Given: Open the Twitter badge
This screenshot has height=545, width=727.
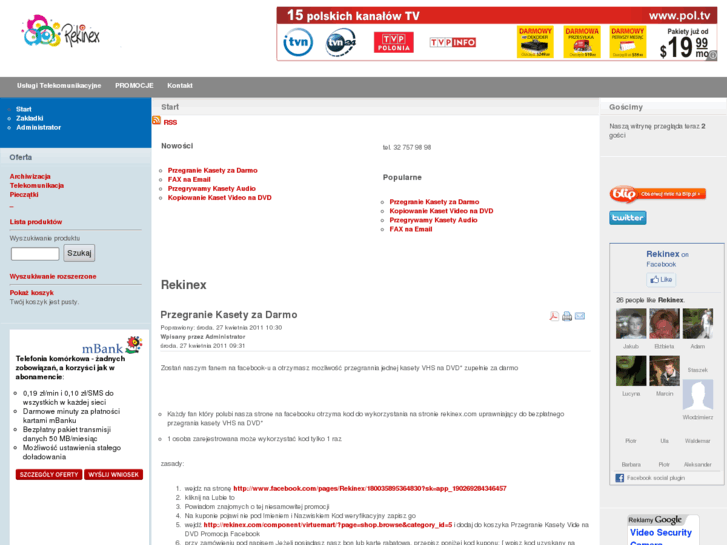Looking at the screenshot, I should [628, 218].
